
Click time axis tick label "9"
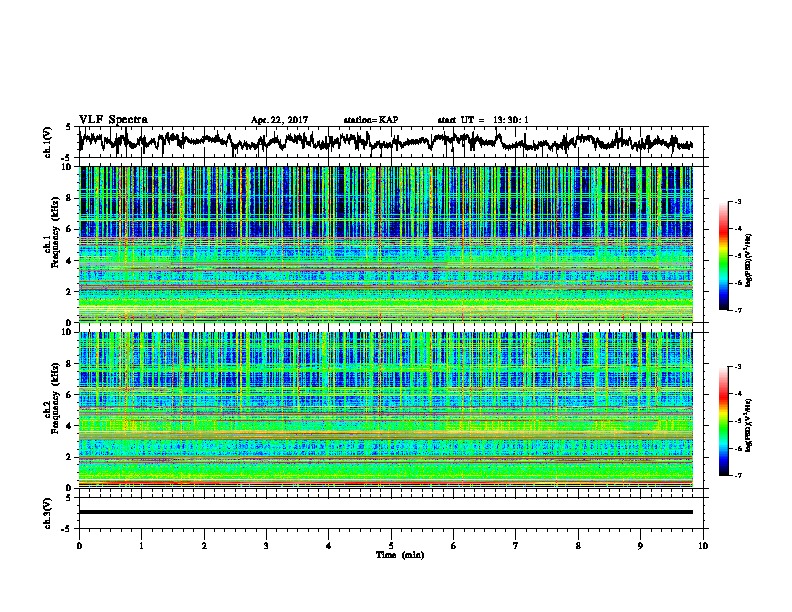640,546
